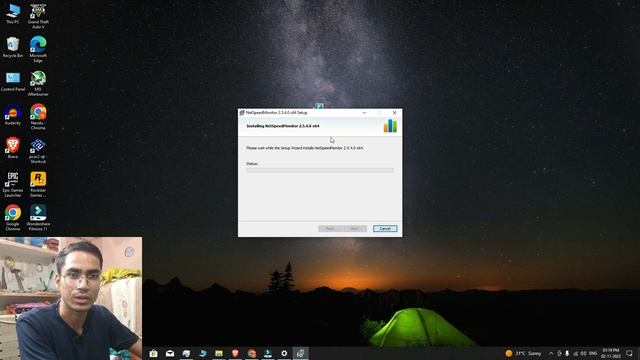640x360 pixels.
Task: Click the NetSpeedMonitor Setup title bar icon
Action: 242,113
